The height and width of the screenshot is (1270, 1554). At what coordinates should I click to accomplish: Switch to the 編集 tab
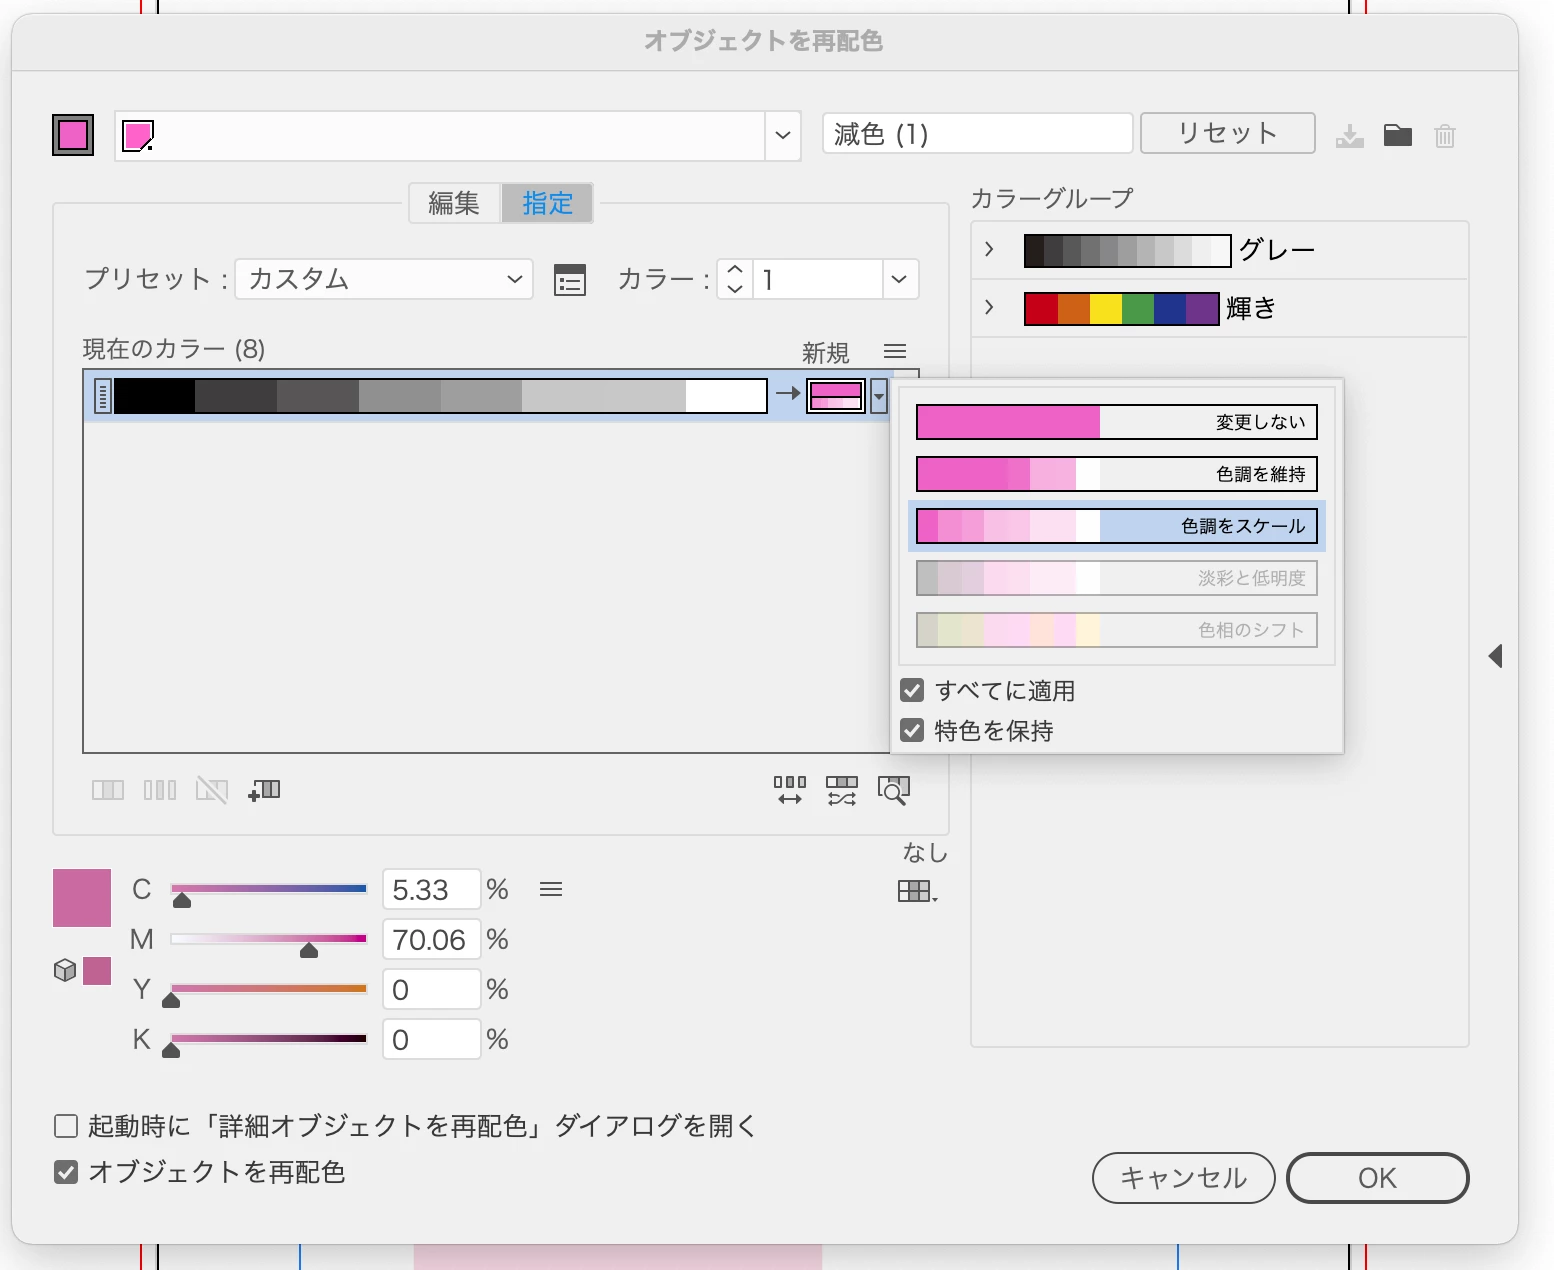coord(455,203)
